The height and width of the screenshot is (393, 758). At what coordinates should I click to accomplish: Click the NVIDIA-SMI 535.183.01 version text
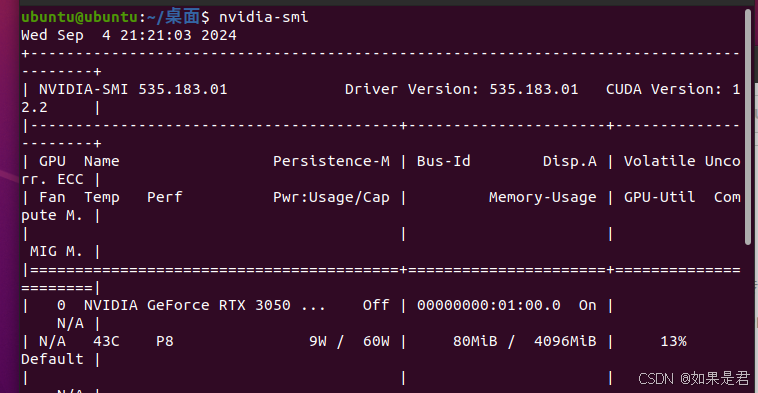coord(133,89)
